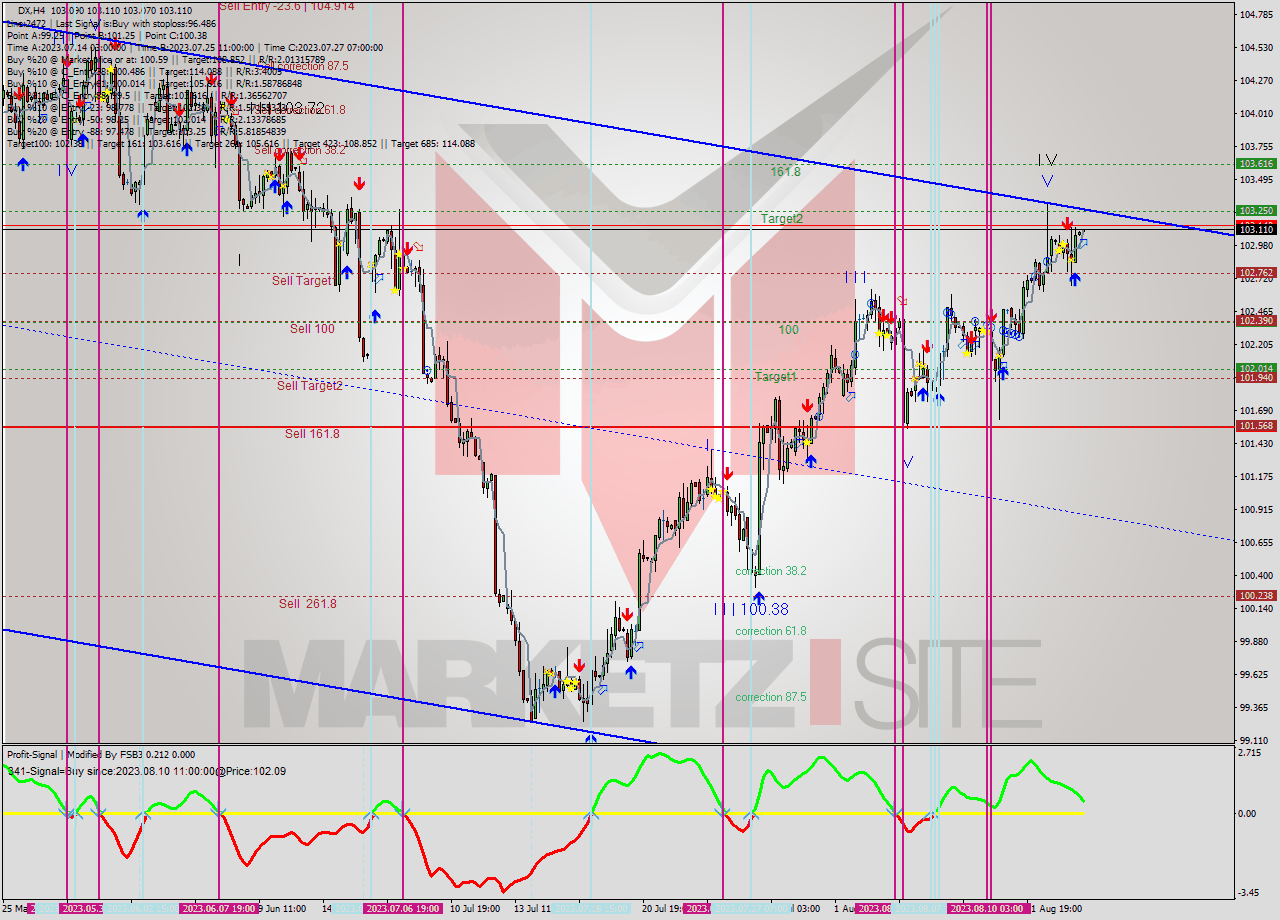Click the -3.45 indicator scale value

pyautogui.click(x=1251, y=892)
